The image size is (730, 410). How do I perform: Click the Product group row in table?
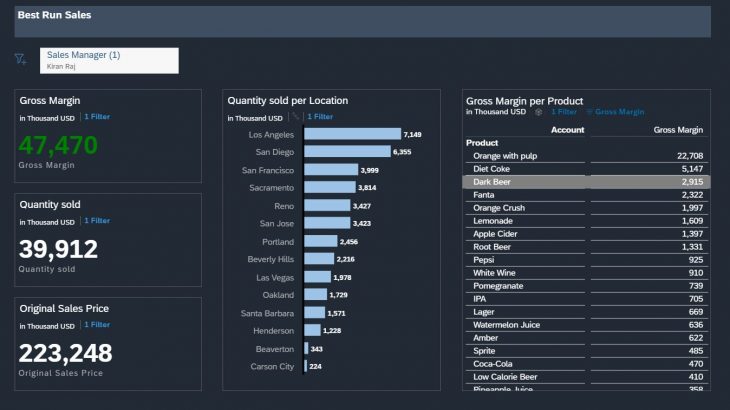click(x=483, y=143)
